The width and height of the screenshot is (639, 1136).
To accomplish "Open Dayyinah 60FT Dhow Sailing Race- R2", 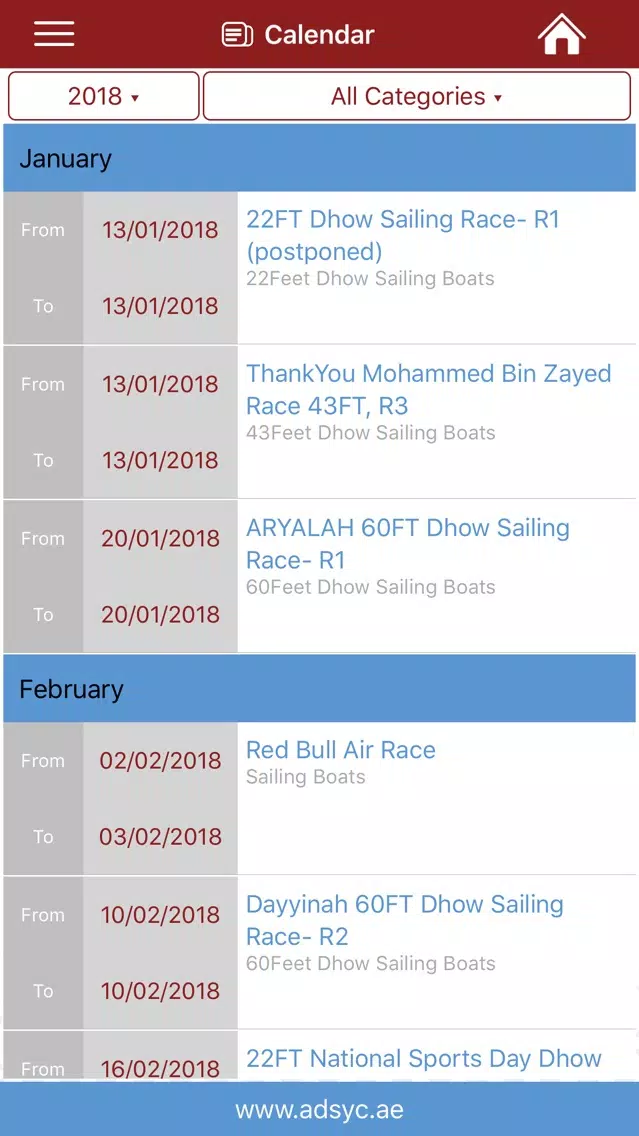I will [405, 920].
